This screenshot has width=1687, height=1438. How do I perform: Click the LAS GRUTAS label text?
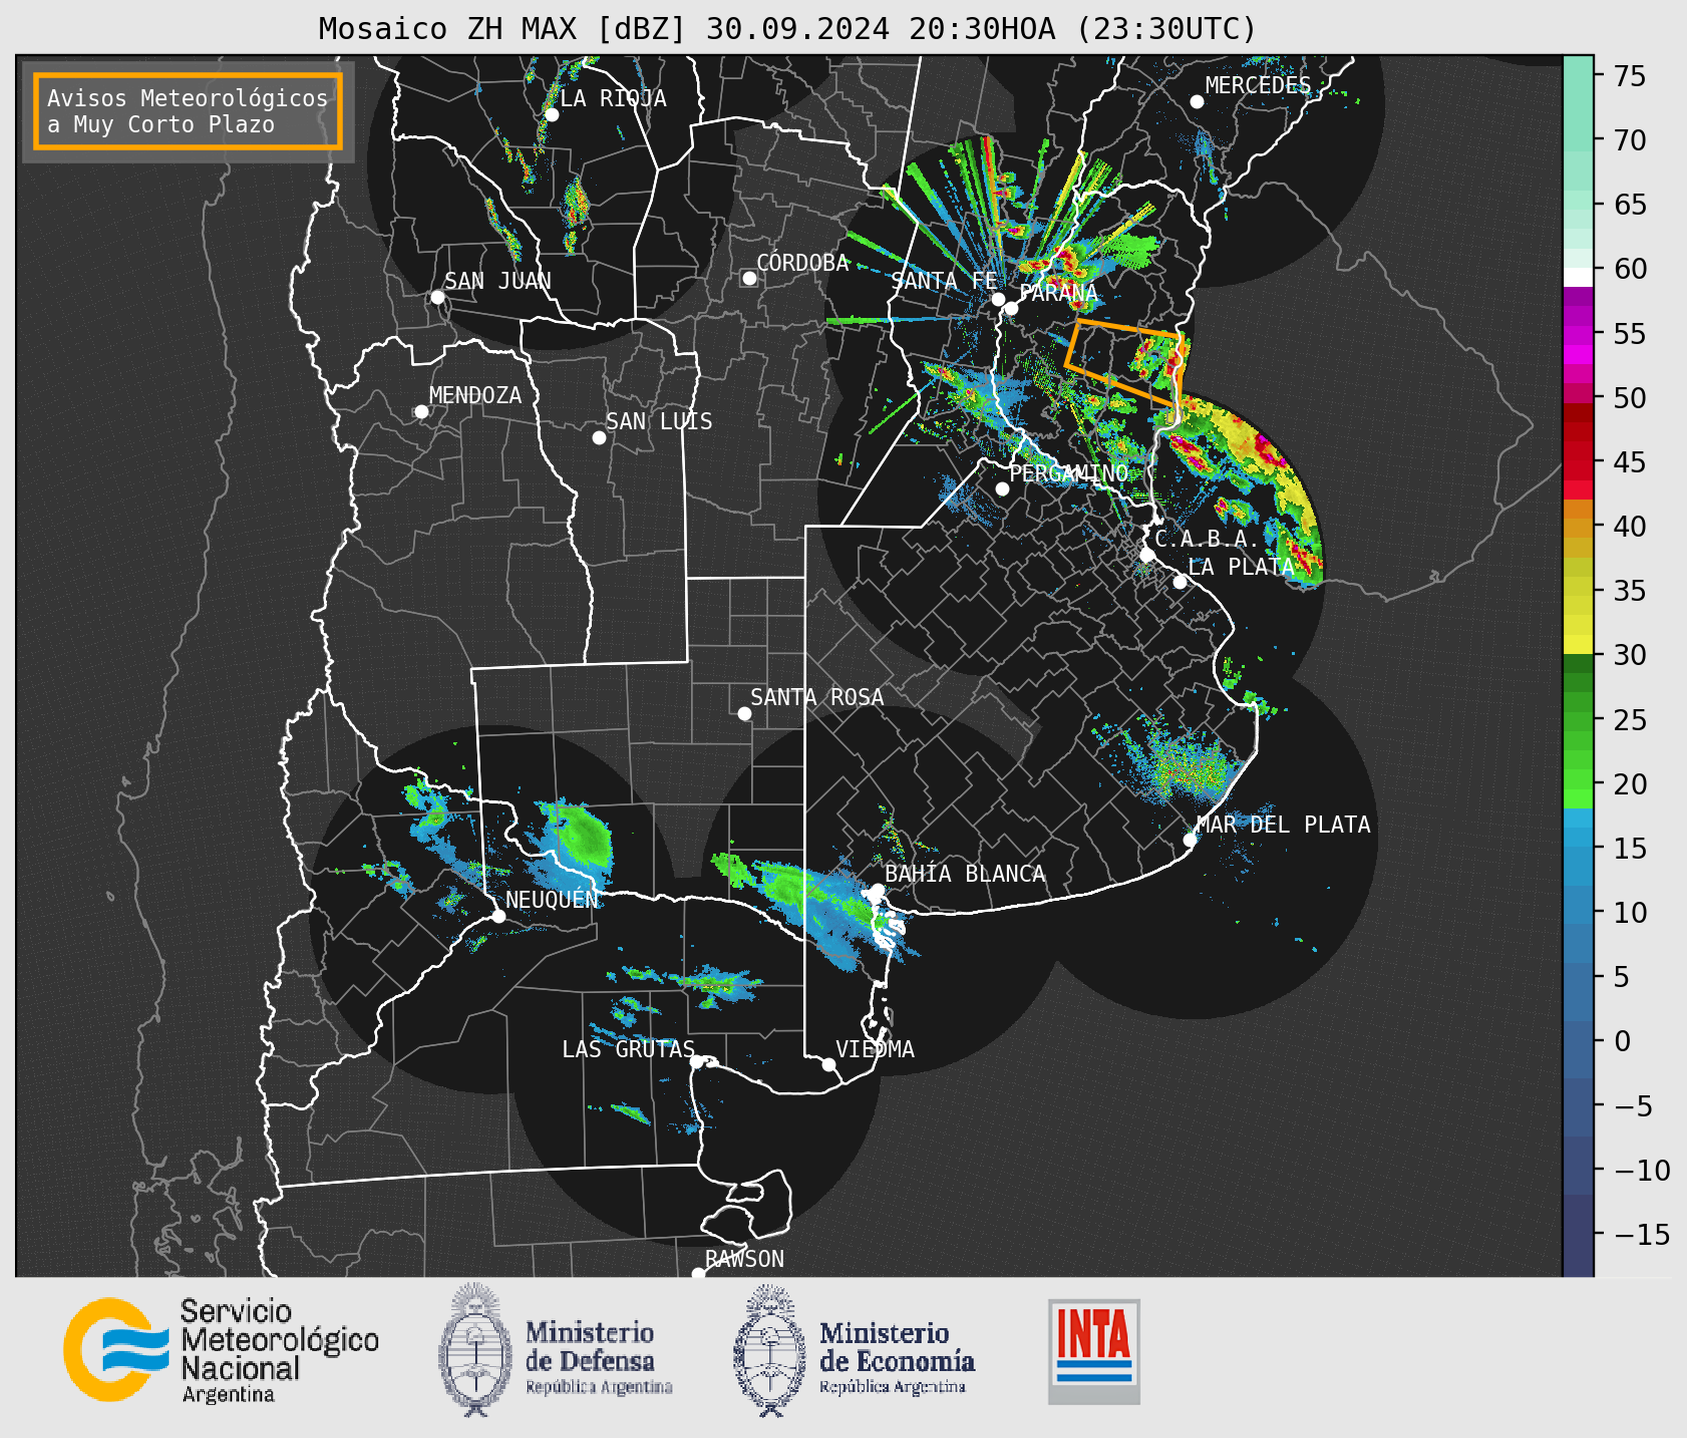click(x=628, y=1049)
